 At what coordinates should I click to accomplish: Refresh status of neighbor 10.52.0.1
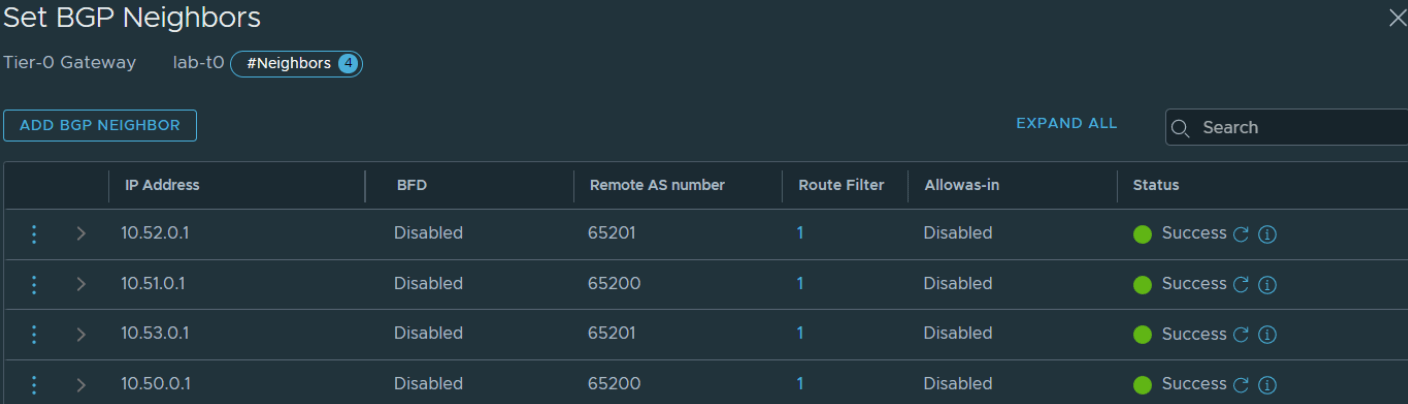(1241, 234)
